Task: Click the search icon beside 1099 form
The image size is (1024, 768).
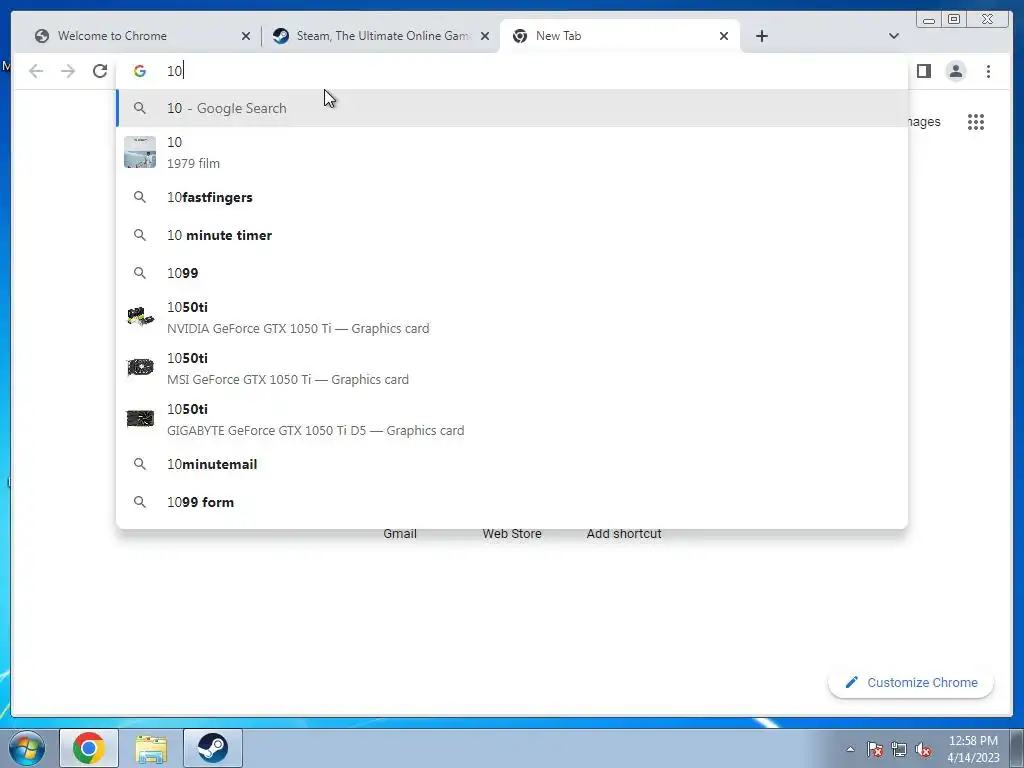Action: (x=140, y=502)
